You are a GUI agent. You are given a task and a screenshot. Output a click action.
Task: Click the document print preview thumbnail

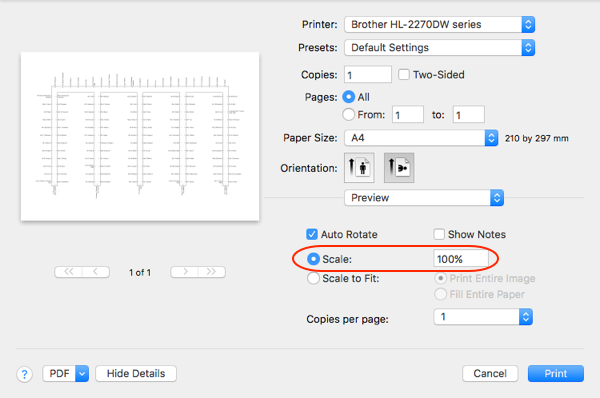coord(140,136)
